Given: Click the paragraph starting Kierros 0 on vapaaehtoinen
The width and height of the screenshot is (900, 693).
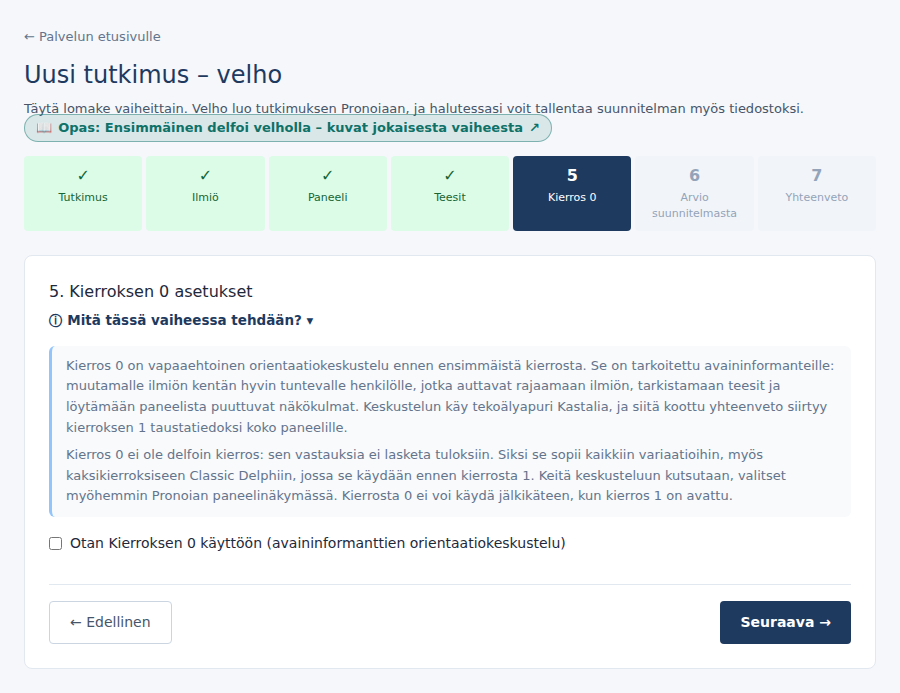Looking at the screenshot, I should (450, 396).
